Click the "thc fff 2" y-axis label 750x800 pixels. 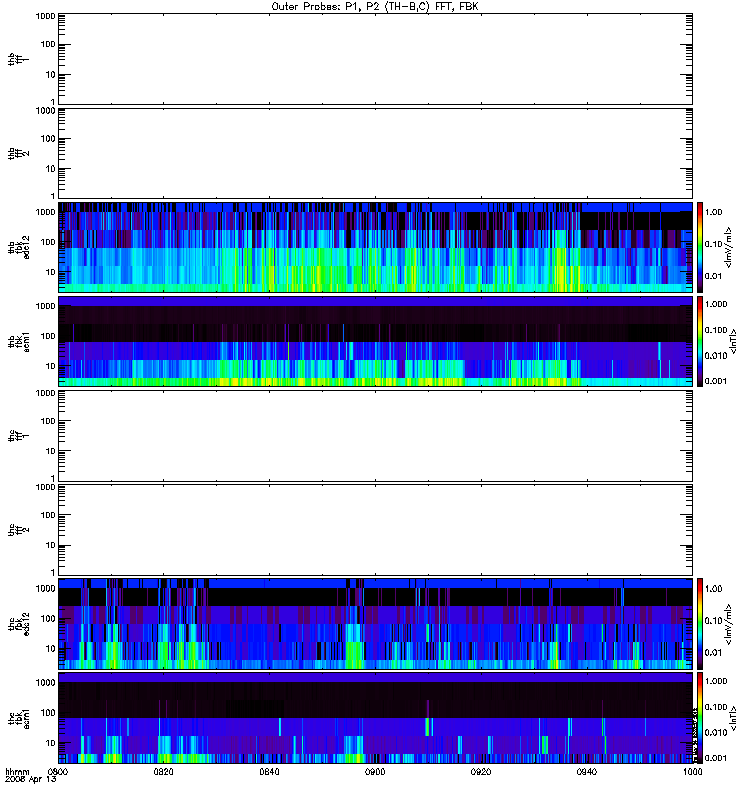point(19,530)
